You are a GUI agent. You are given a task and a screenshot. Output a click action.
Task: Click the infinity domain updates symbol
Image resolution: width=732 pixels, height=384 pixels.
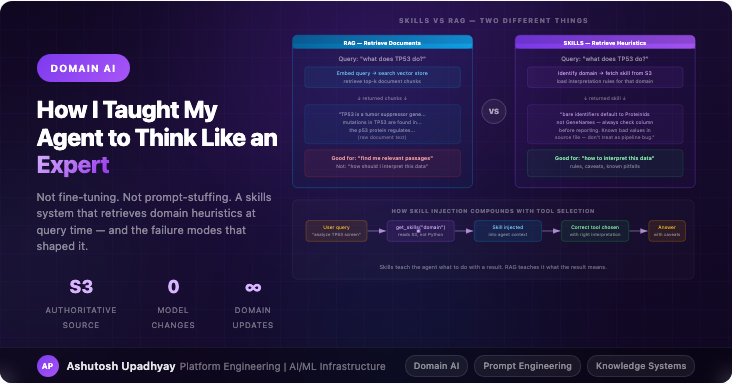click(253, 287)
